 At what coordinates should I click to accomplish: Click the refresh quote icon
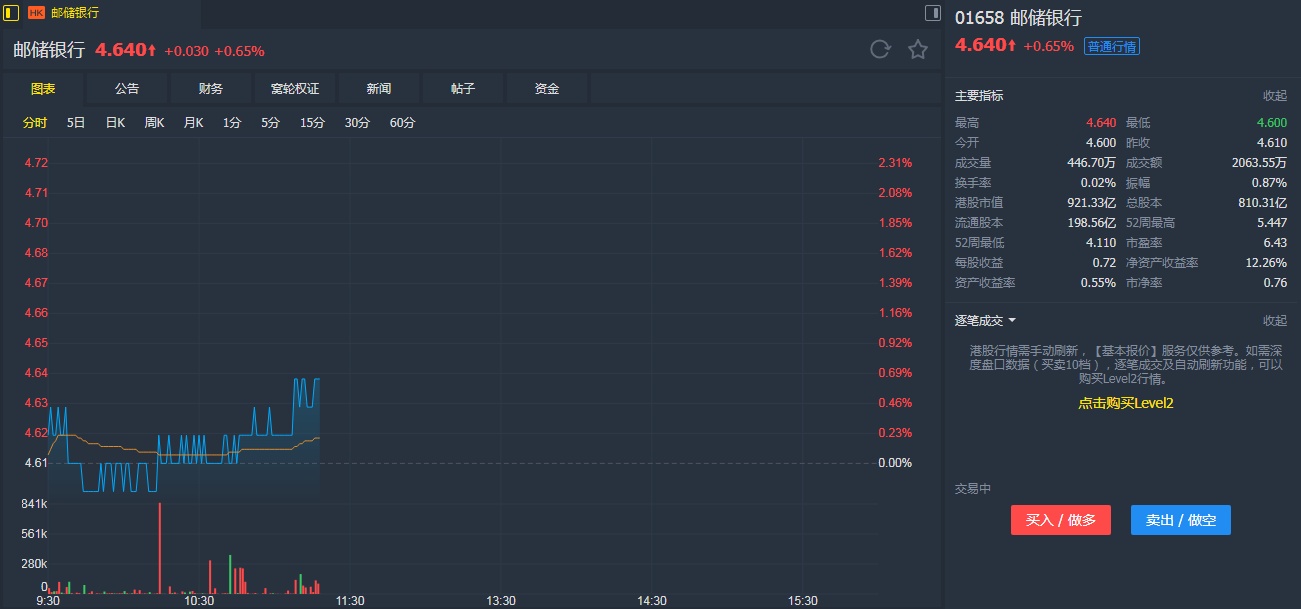tap(880, 49)
